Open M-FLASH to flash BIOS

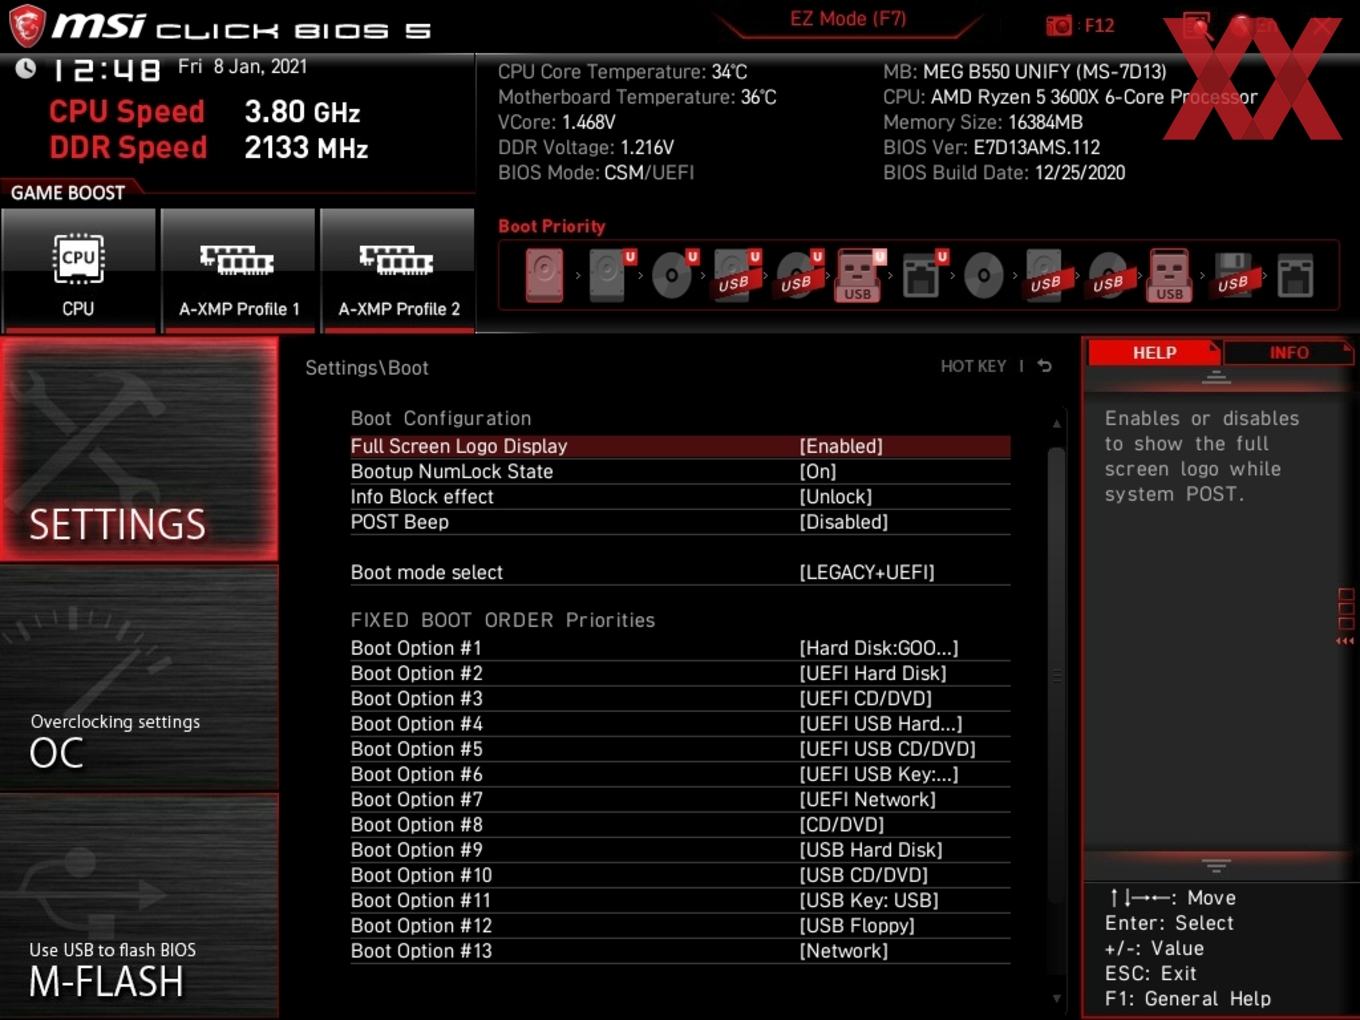(139, 906)
